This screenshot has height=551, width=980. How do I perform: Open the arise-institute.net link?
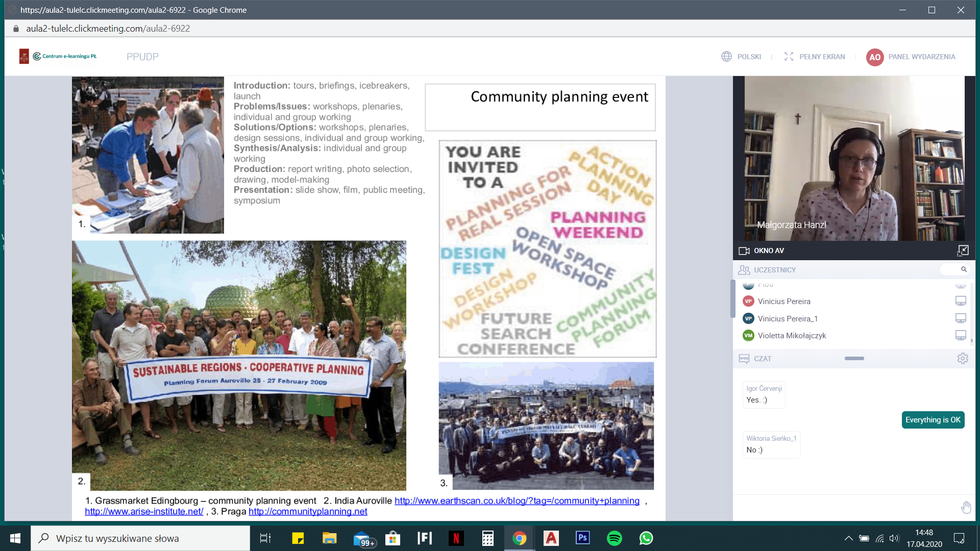(144, 512)
